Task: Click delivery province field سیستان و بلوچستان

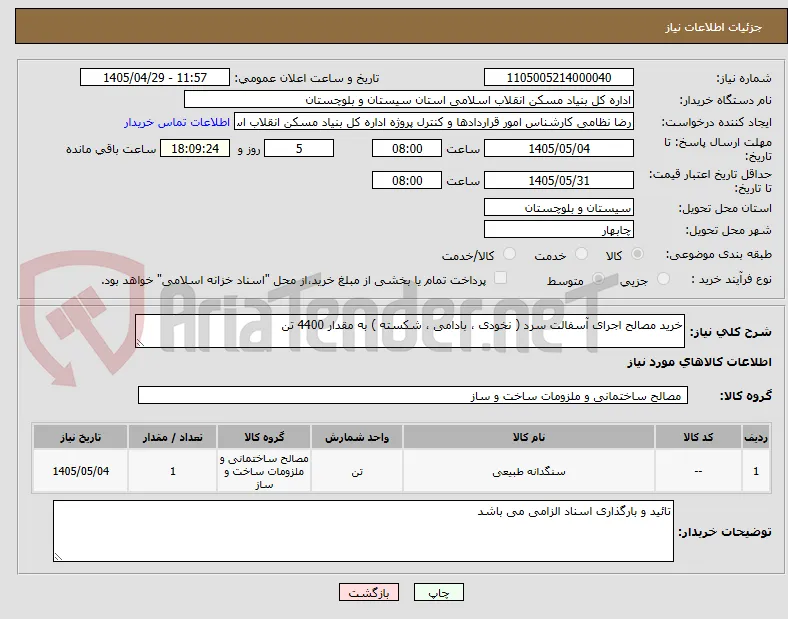Action: tap(559, 208)
